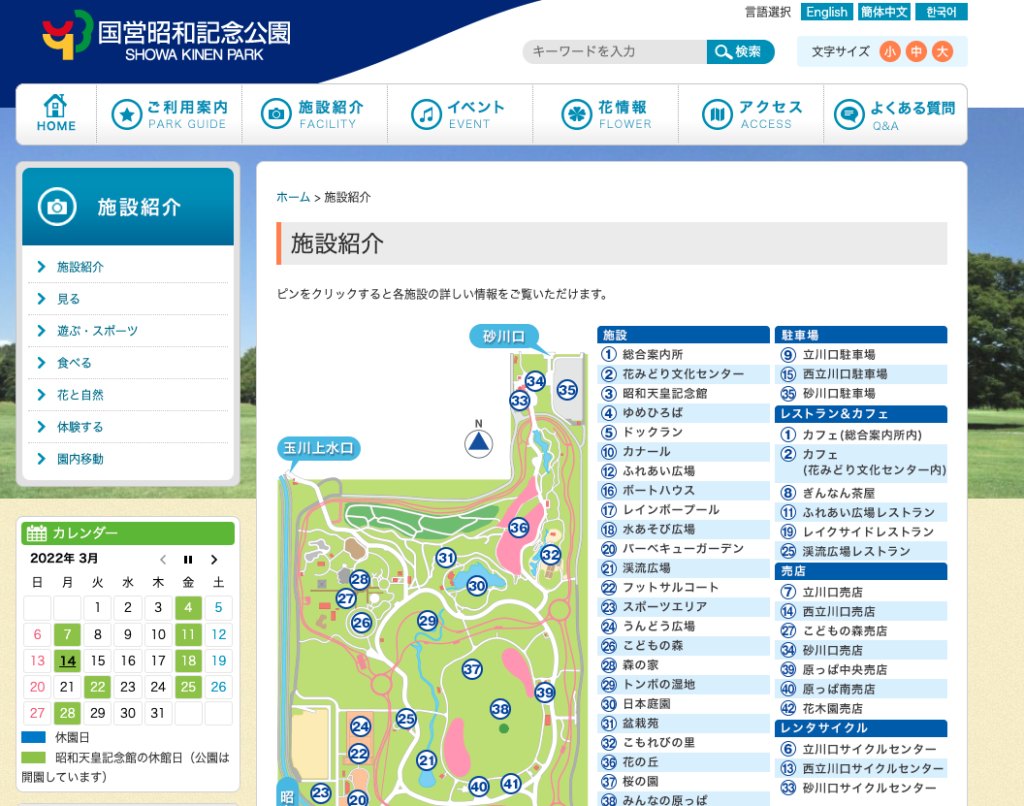1024x806 pixels.
Task: Pause the calendar with the pause button
Action: [188, 559]
